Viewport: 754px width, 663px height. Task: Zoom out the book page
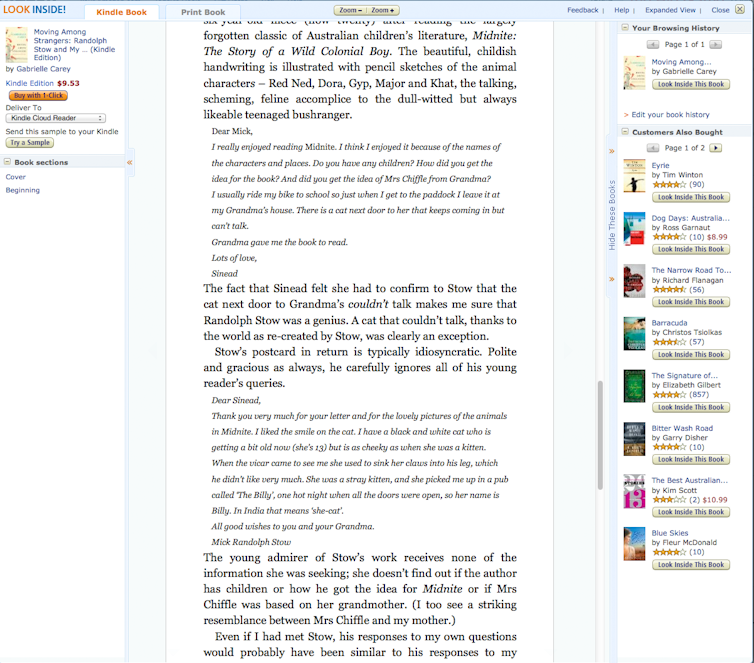point(350,10)
